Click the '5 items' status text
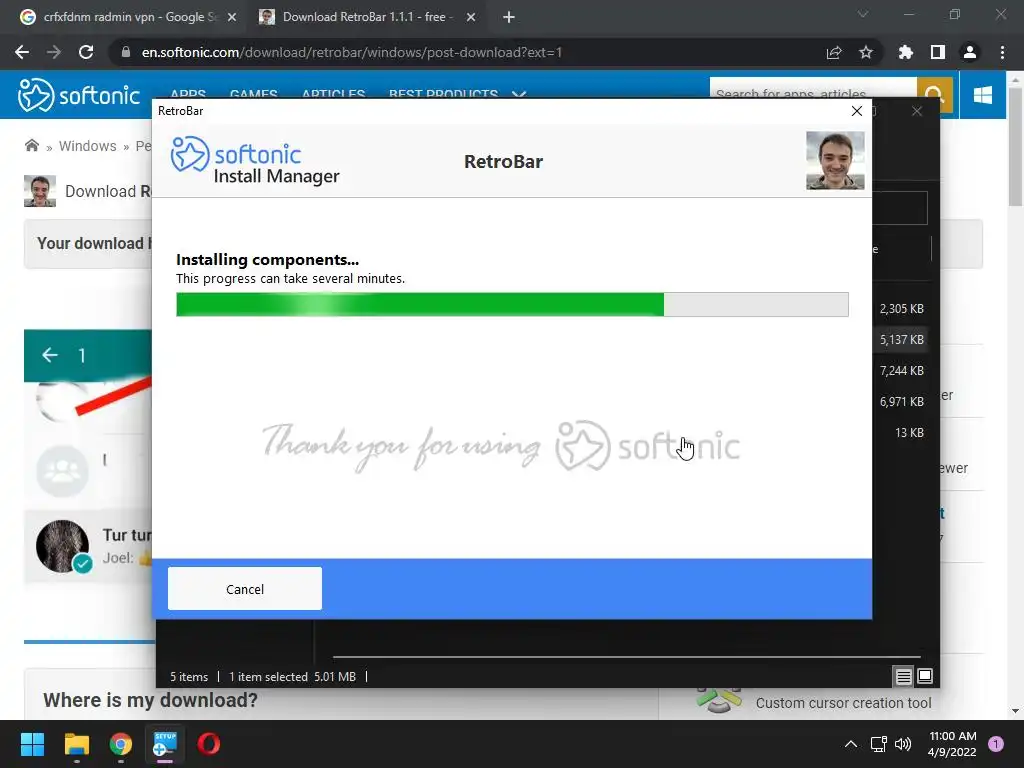Screen dimensions: 1024x768 point(189,677)
